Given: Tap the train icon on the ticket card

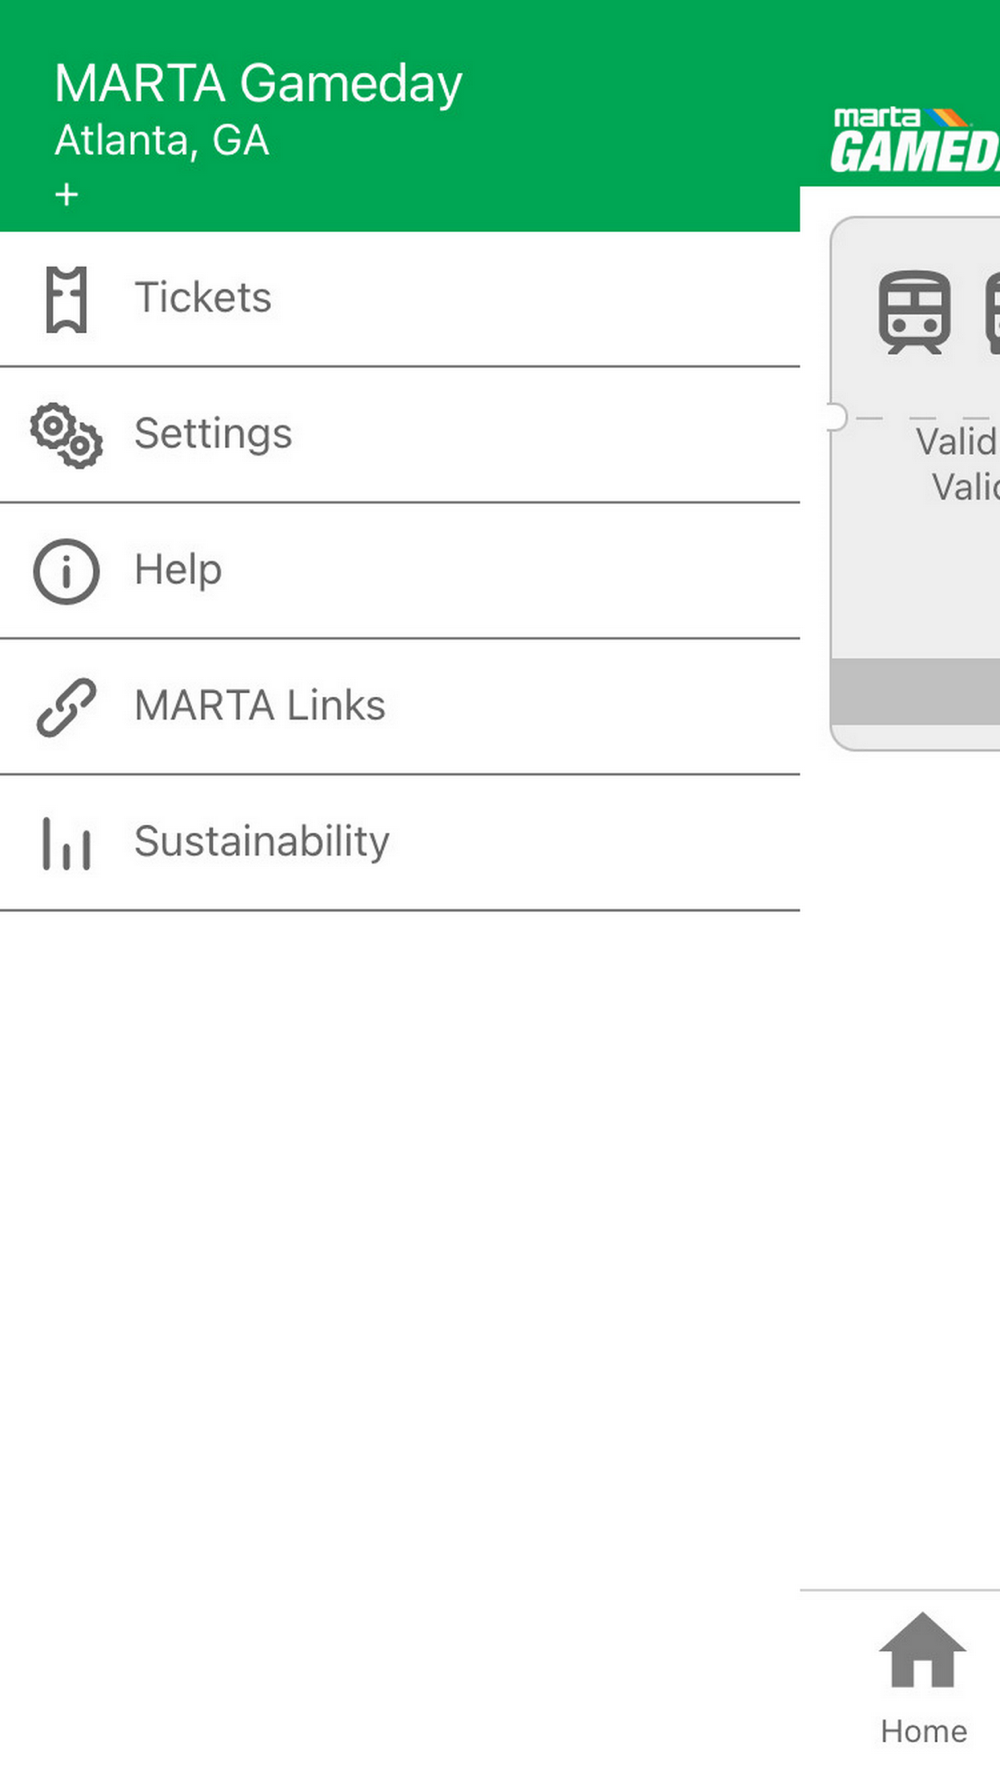Looking at the screenshot, I should click(914, 312).
